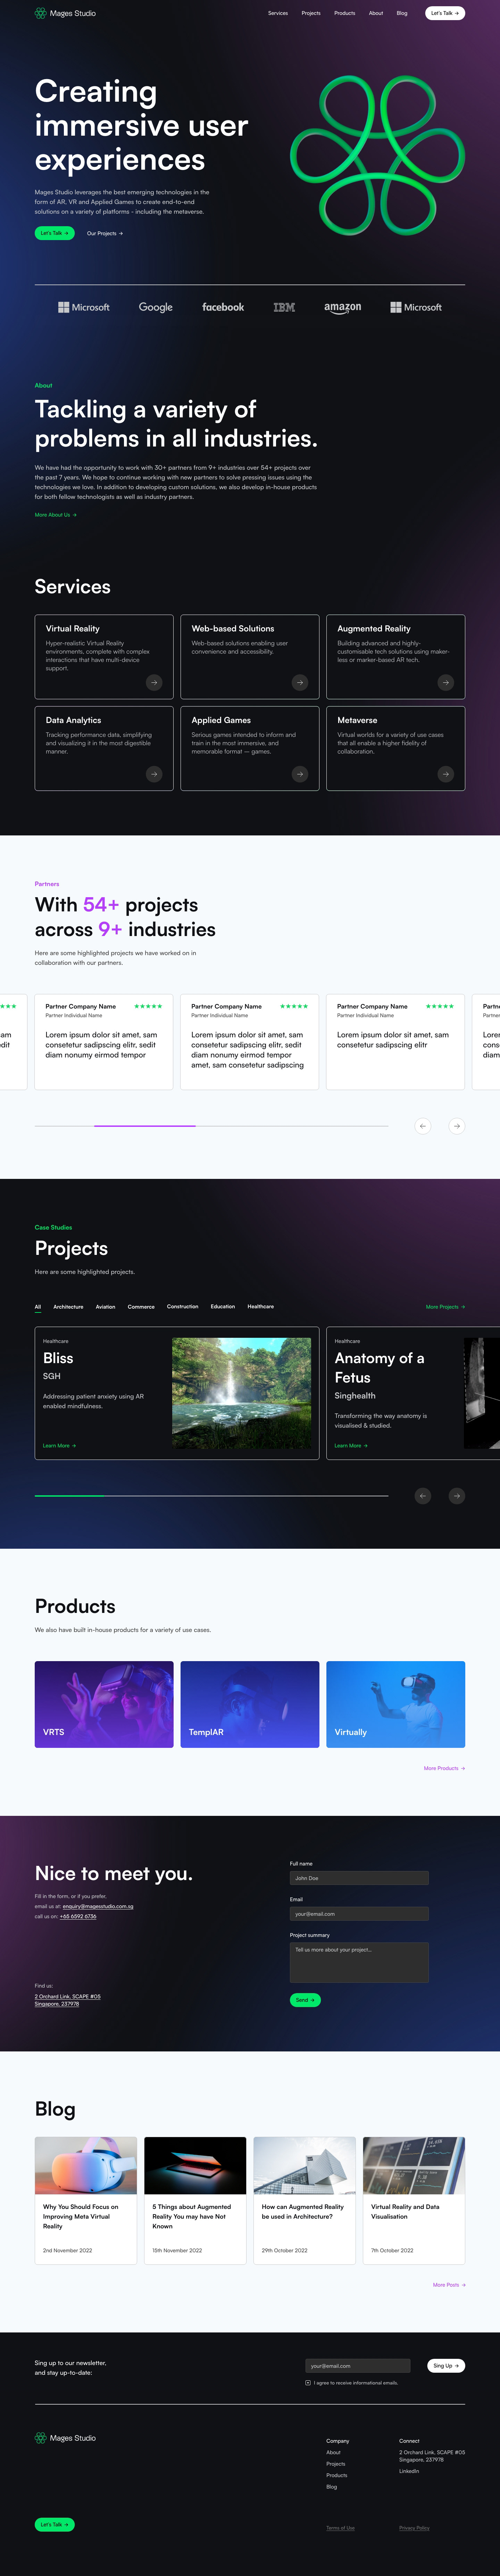This screenshot has height=2576, width=500.
Task: Click the previous arrow under the partner testimonials
Action: [423, 1126]
